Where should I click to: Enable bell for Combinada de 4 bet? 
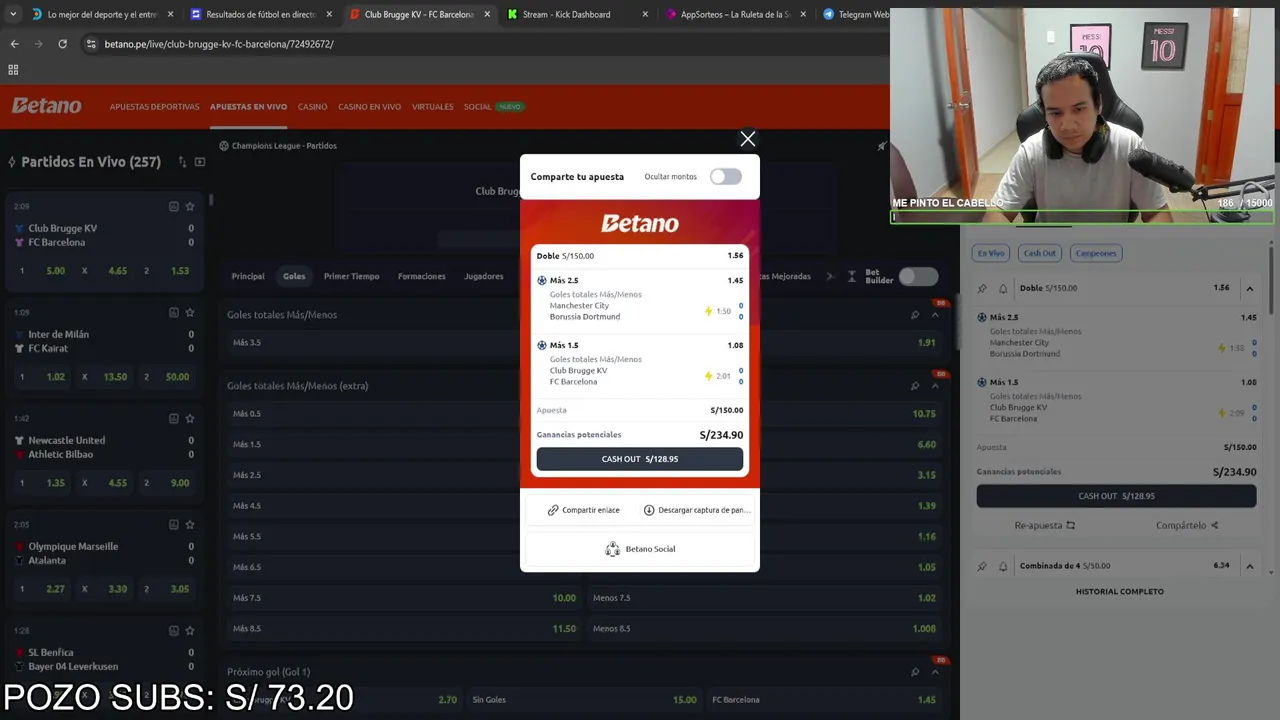click(x=1003, y=566)
